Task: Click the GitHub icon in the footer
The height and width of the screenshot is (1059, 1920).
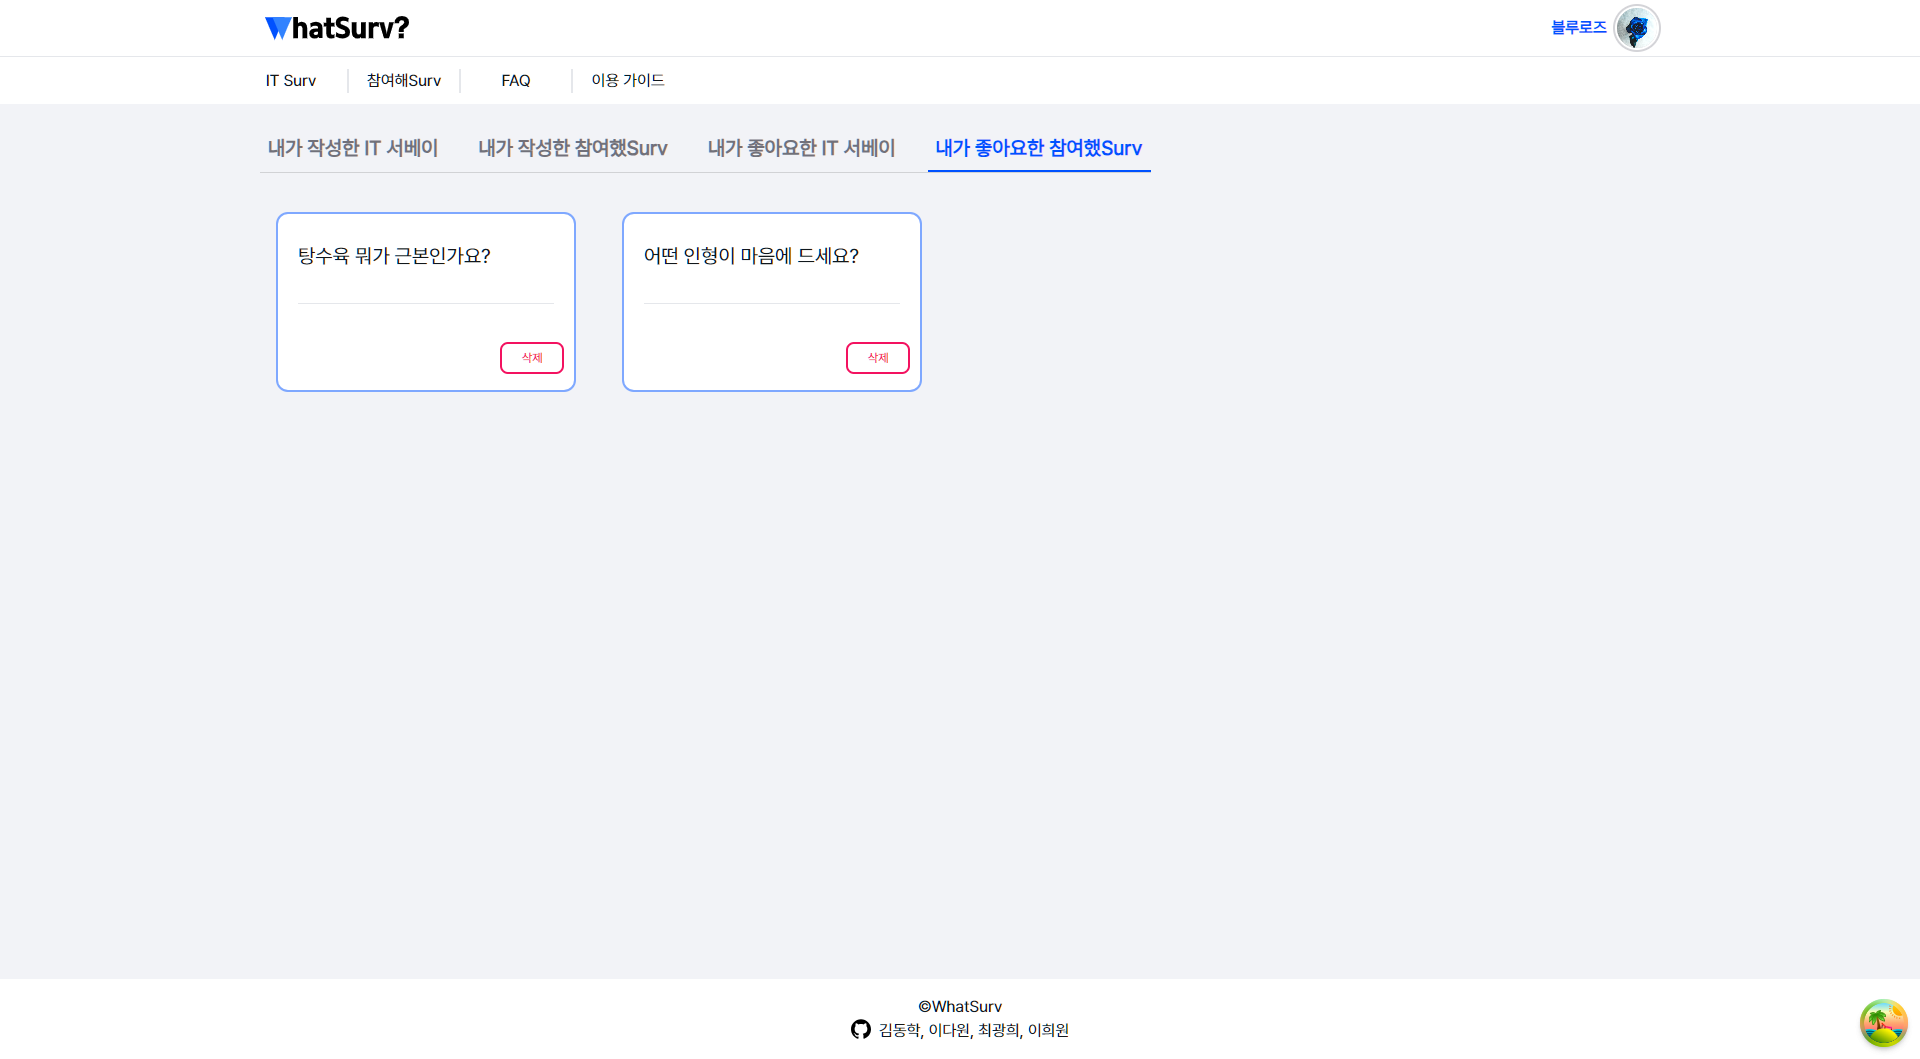Action: click(861, 1029)
